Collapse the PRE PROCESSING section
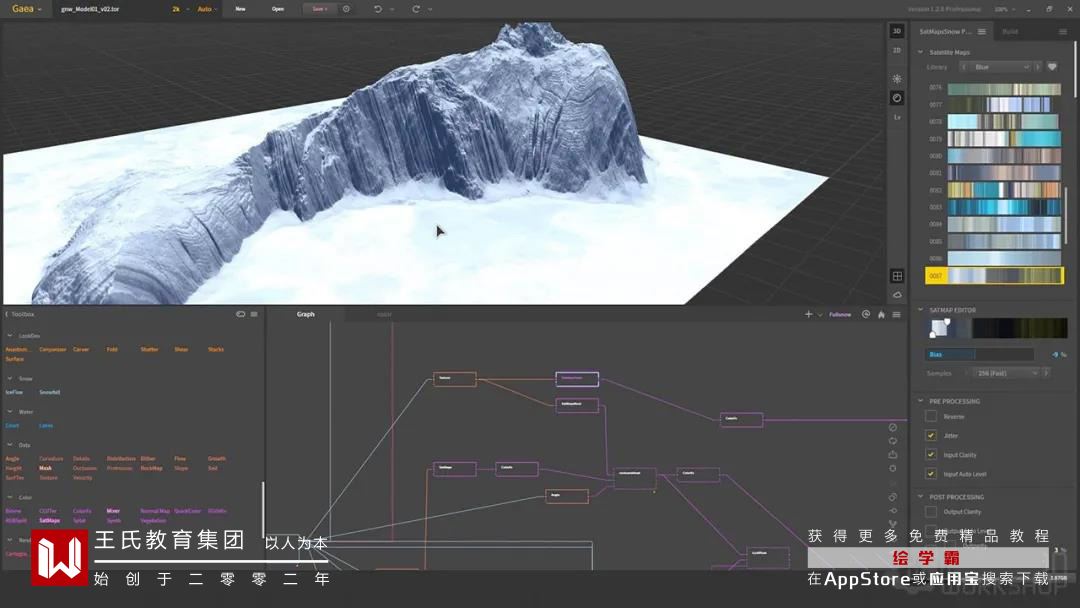The width and height of the screenshot is (1080, 608). pyautogui.click(x=920, y=401)
